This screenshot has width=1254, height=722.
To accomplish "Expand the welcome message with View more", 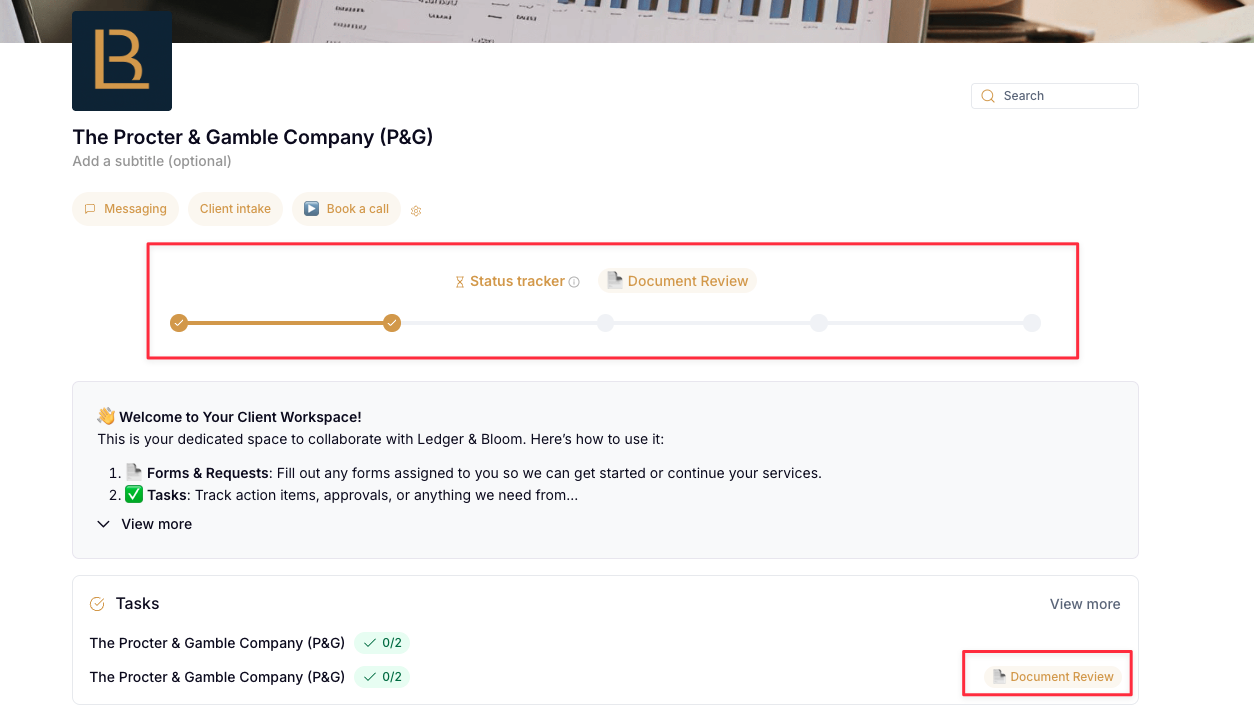I will click(145, 524).
